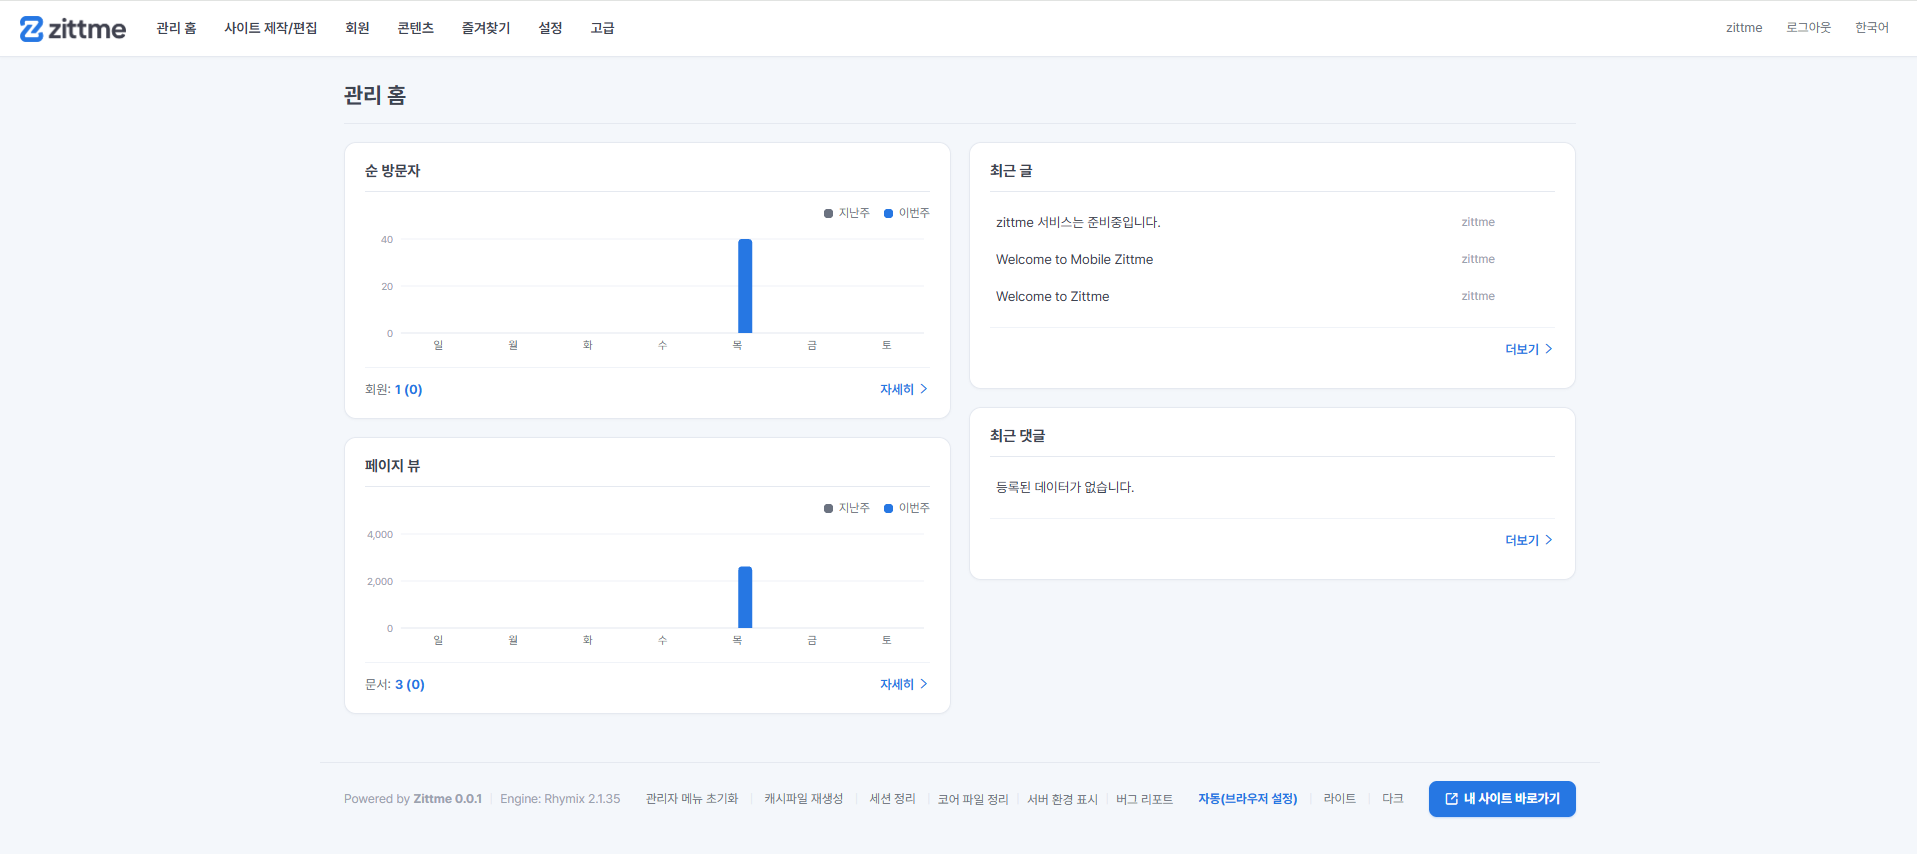
Task: Click 내 사이트 바로가기 external link button
Action: (x=1502, y=799)
